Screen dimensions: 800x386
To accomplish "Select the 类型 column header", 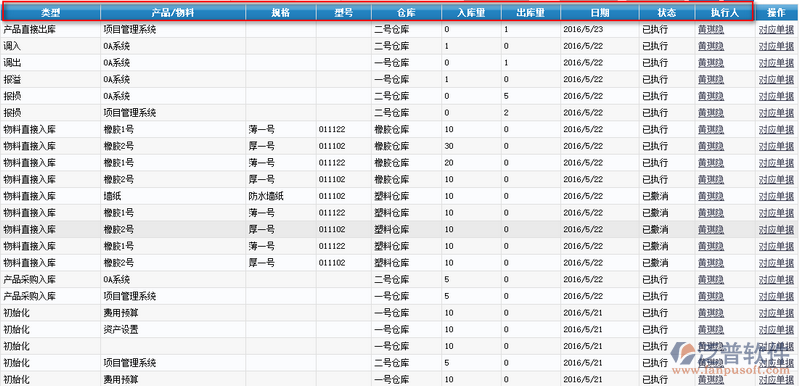I will (51, 13).
